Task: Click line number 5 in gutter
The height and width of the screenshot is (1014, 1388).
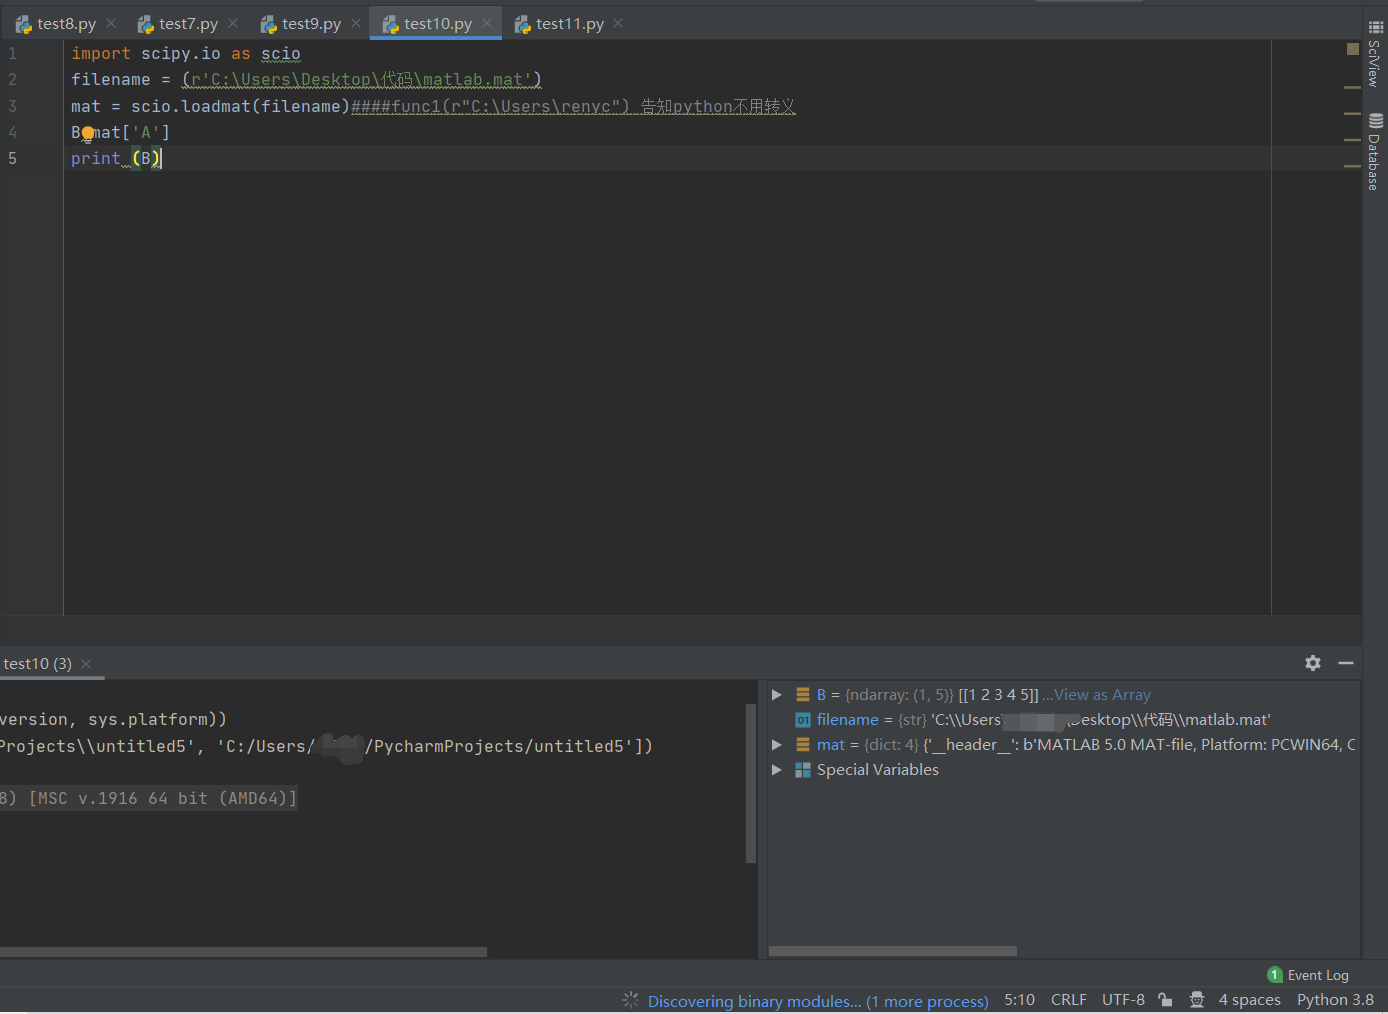Action: [12, 159]
